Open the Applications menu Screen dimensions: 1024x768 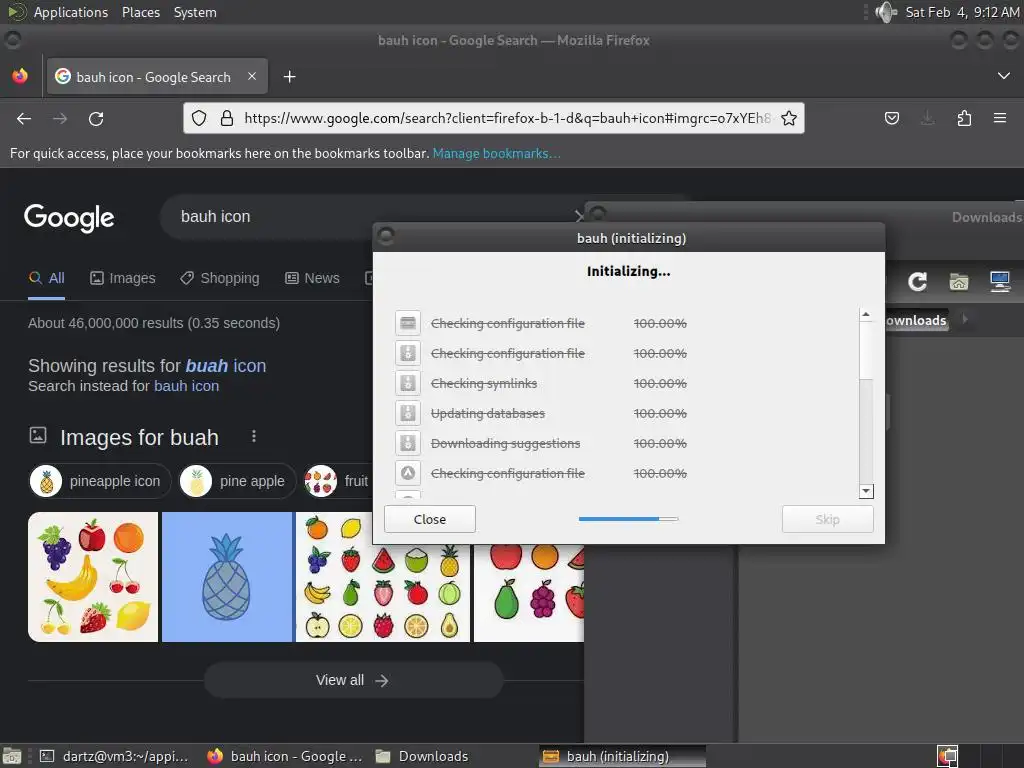coord(71,12)
